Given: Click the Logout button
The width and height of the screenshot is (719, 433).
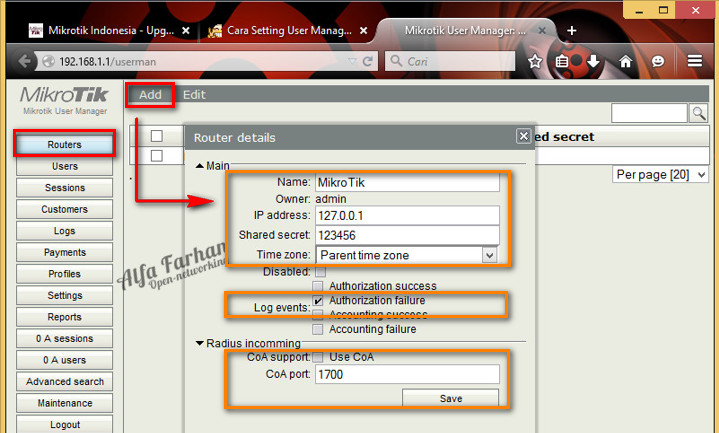Looking at the screenshot, I should tap(64, 425).
